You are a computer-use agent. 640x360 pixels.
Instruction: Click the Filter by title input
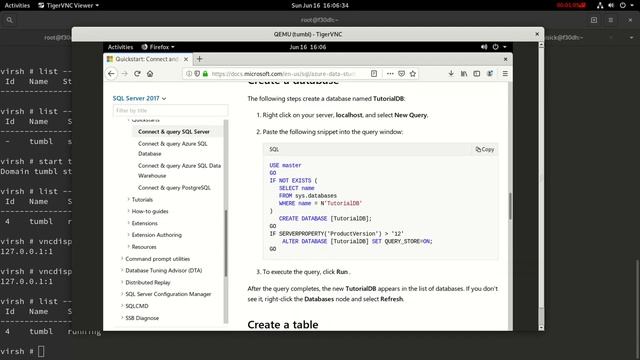click(x=170, y=111)
